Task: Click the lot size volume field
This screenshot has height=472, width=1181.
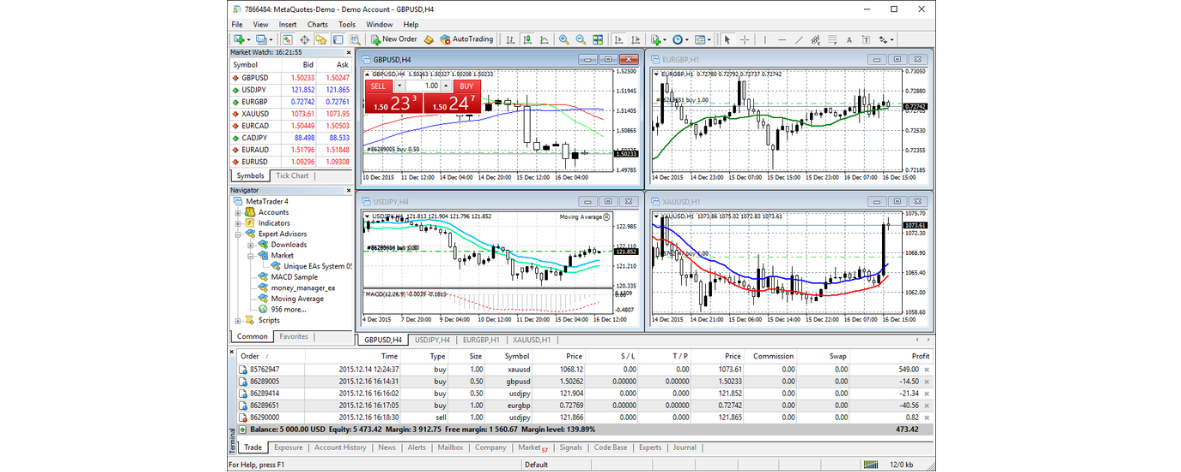Action: pyautogui.click(x=430, y=86)
